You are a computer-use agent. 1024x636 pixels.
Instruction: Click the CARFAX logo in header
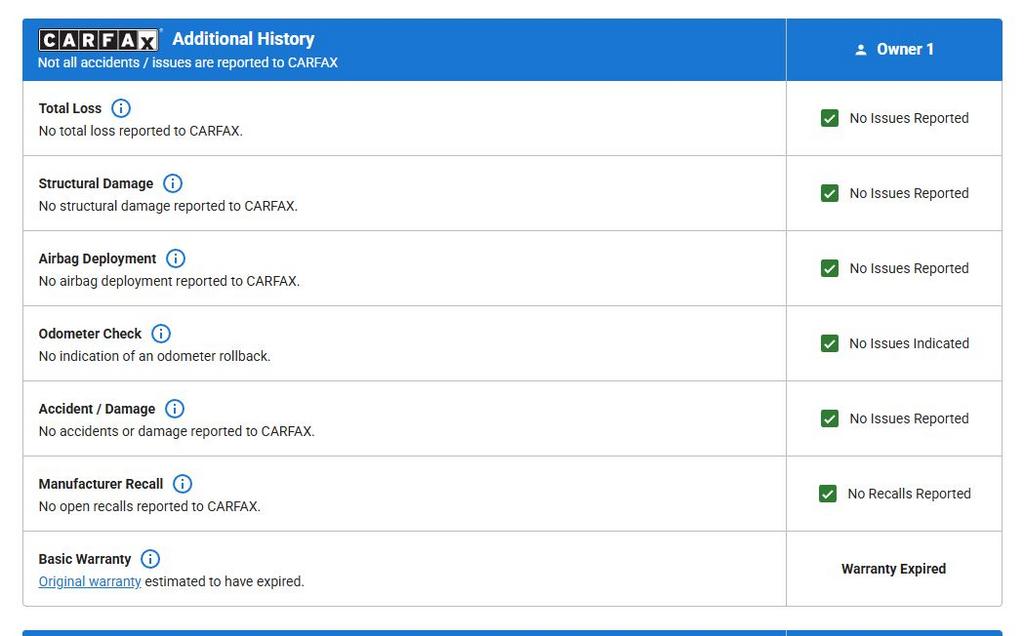pos(98,40)
